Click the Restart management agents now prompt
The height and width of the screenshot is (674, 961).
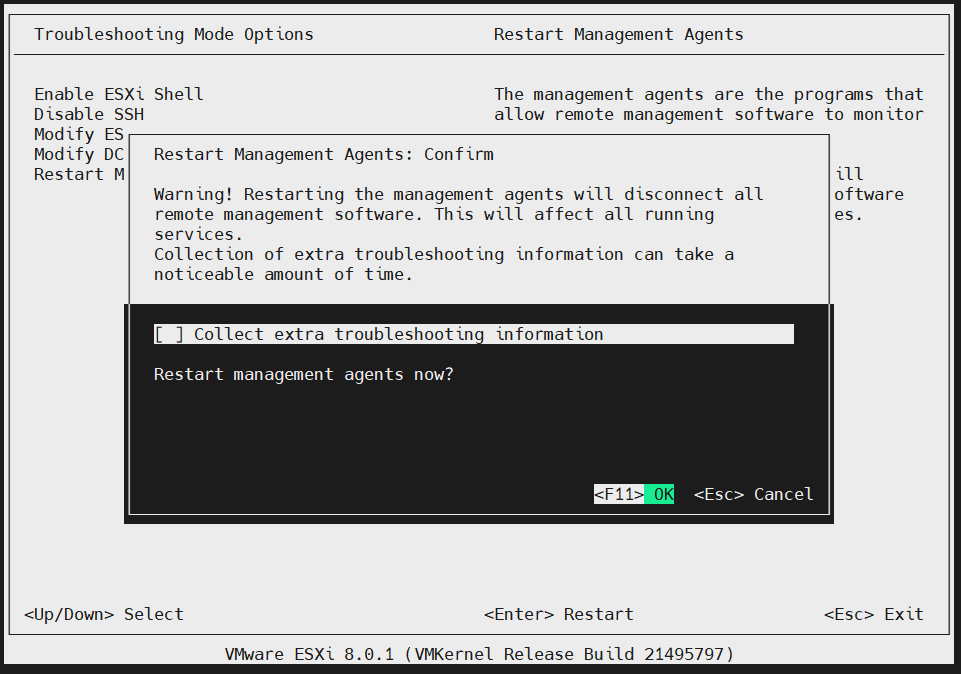coord(303,374)
